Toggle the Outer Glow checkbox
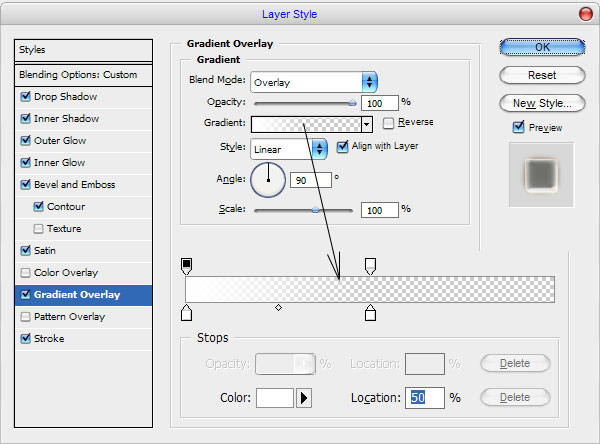This screenshot has height=444, width=600. pos(26,140)
